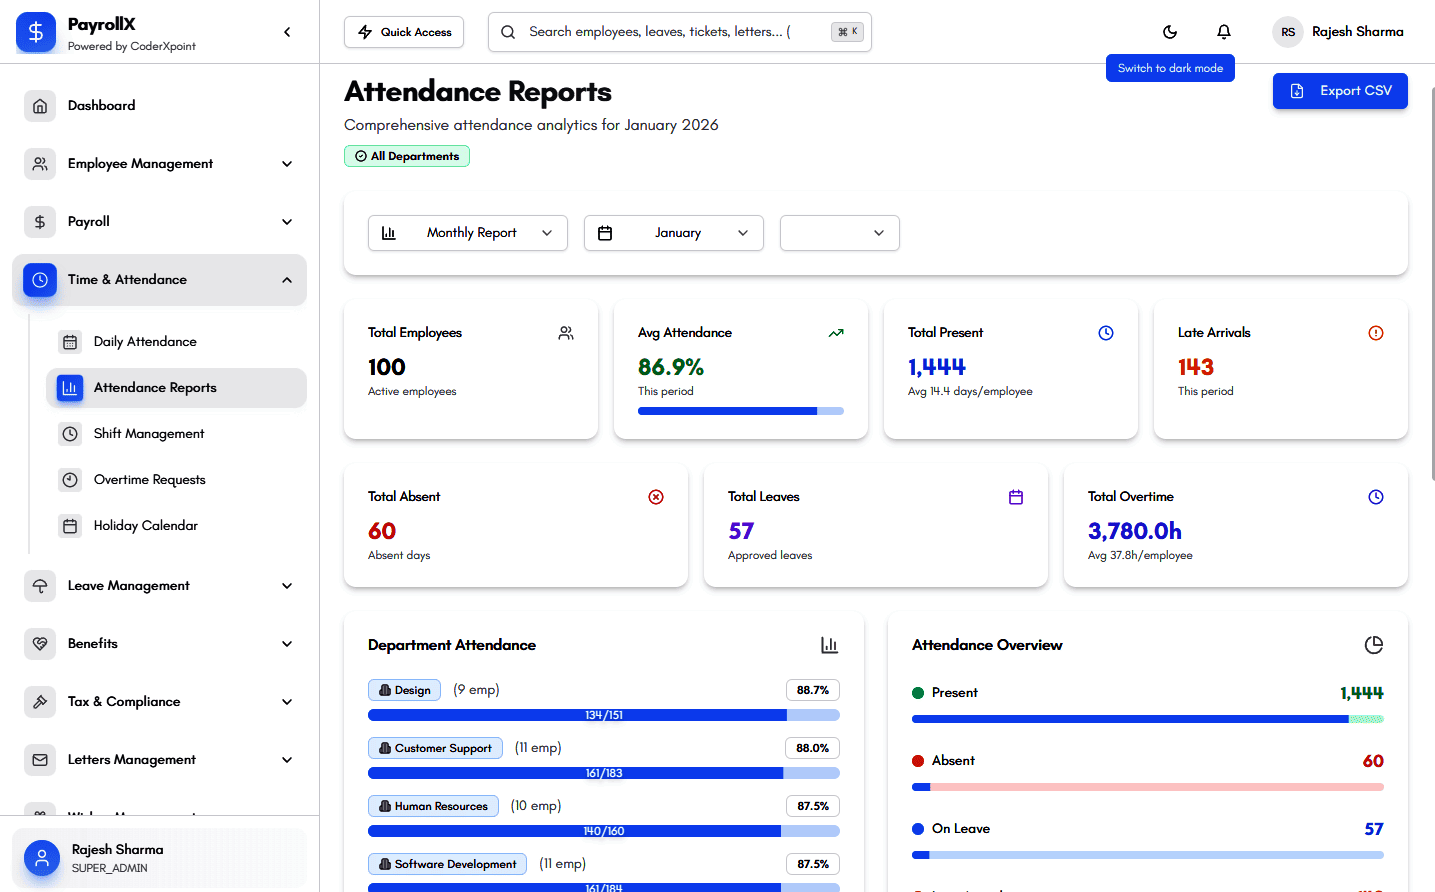Export the report as CSV
The height and width of the screenshot is (892, 1435).
click(1339, 91)
